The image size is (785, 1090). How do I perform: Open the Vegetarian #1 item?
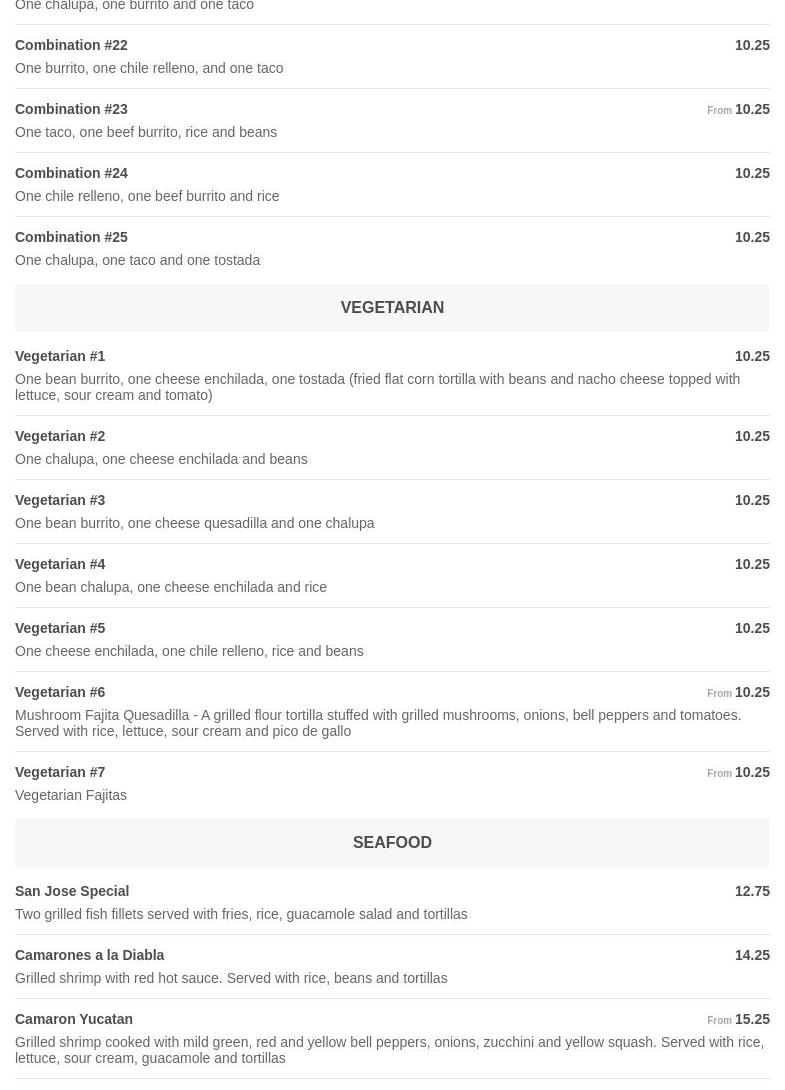click(x=60, y=356)
